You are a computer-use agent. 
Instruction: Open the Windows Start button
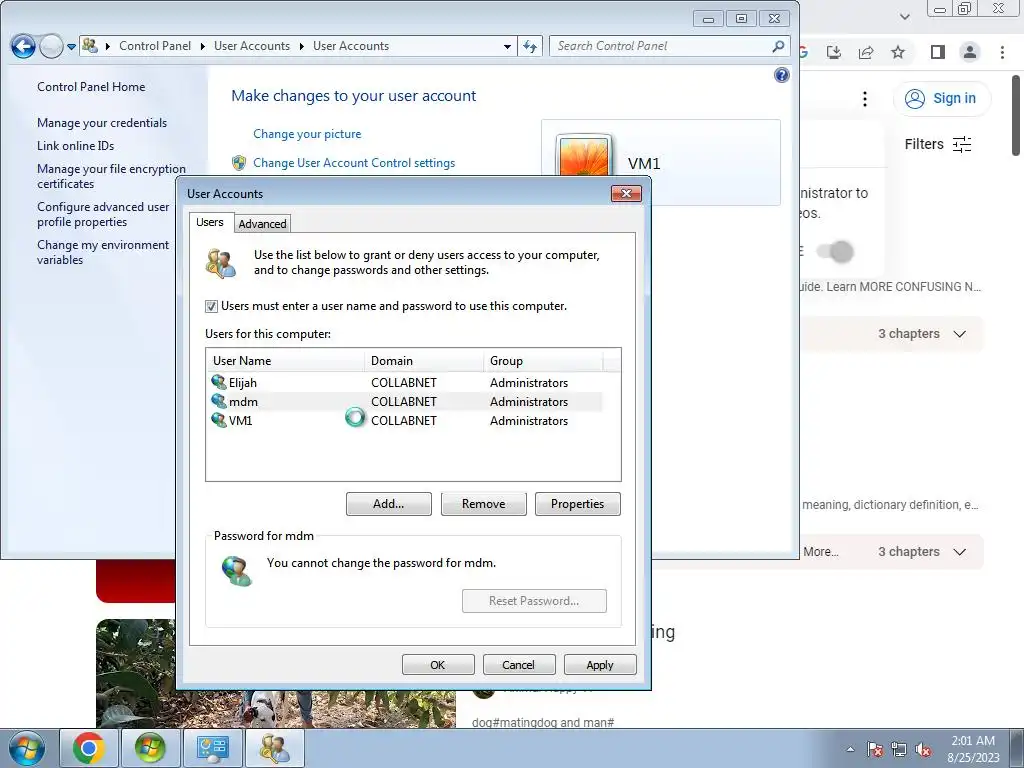(x=27, y=748)
